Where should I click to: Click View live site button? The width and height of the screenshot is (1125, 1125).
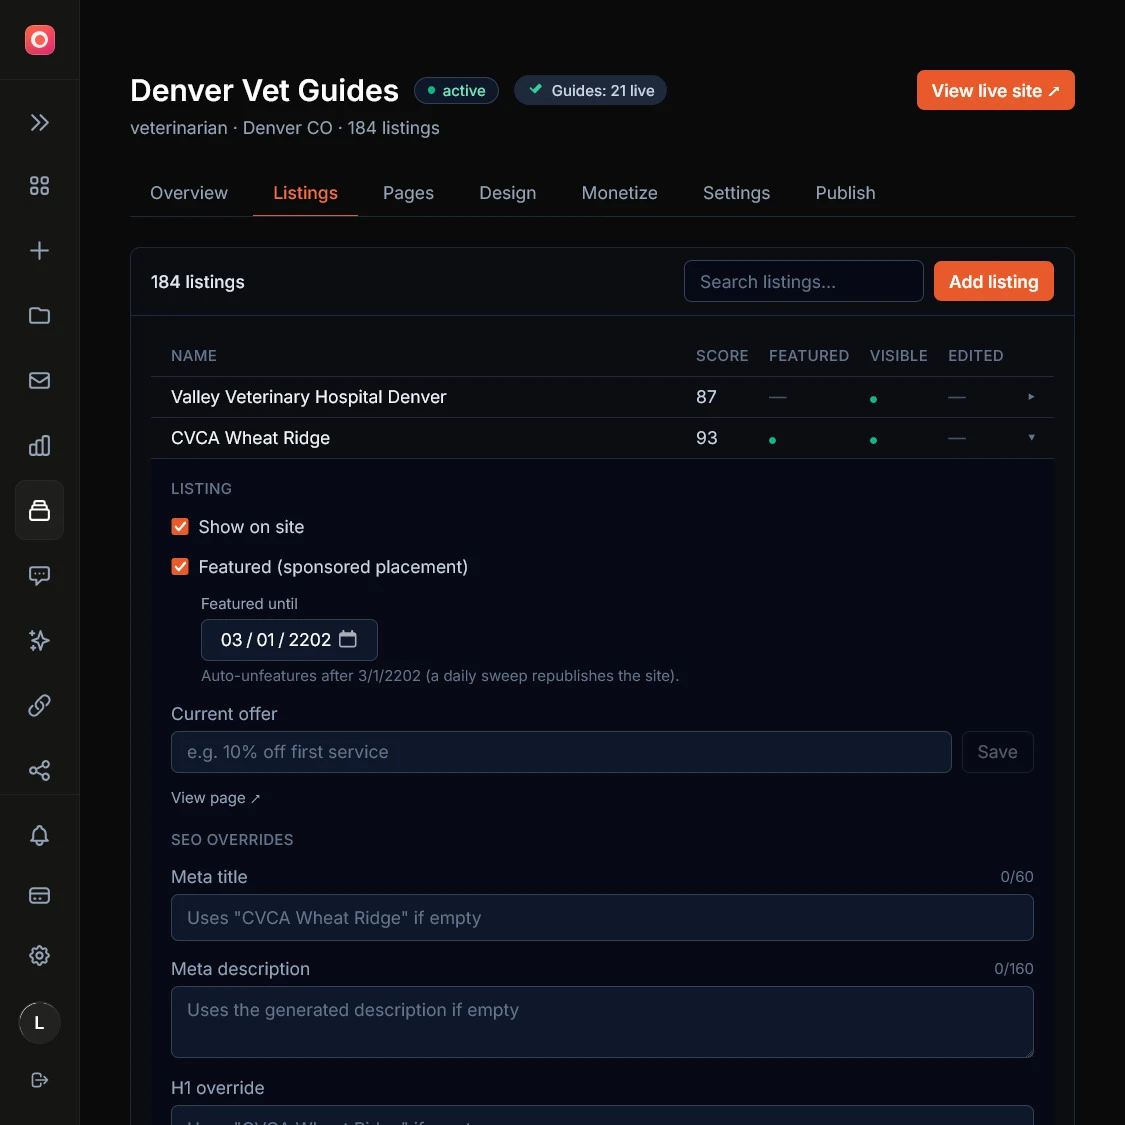pyautogui.click(x=995, y=90)
